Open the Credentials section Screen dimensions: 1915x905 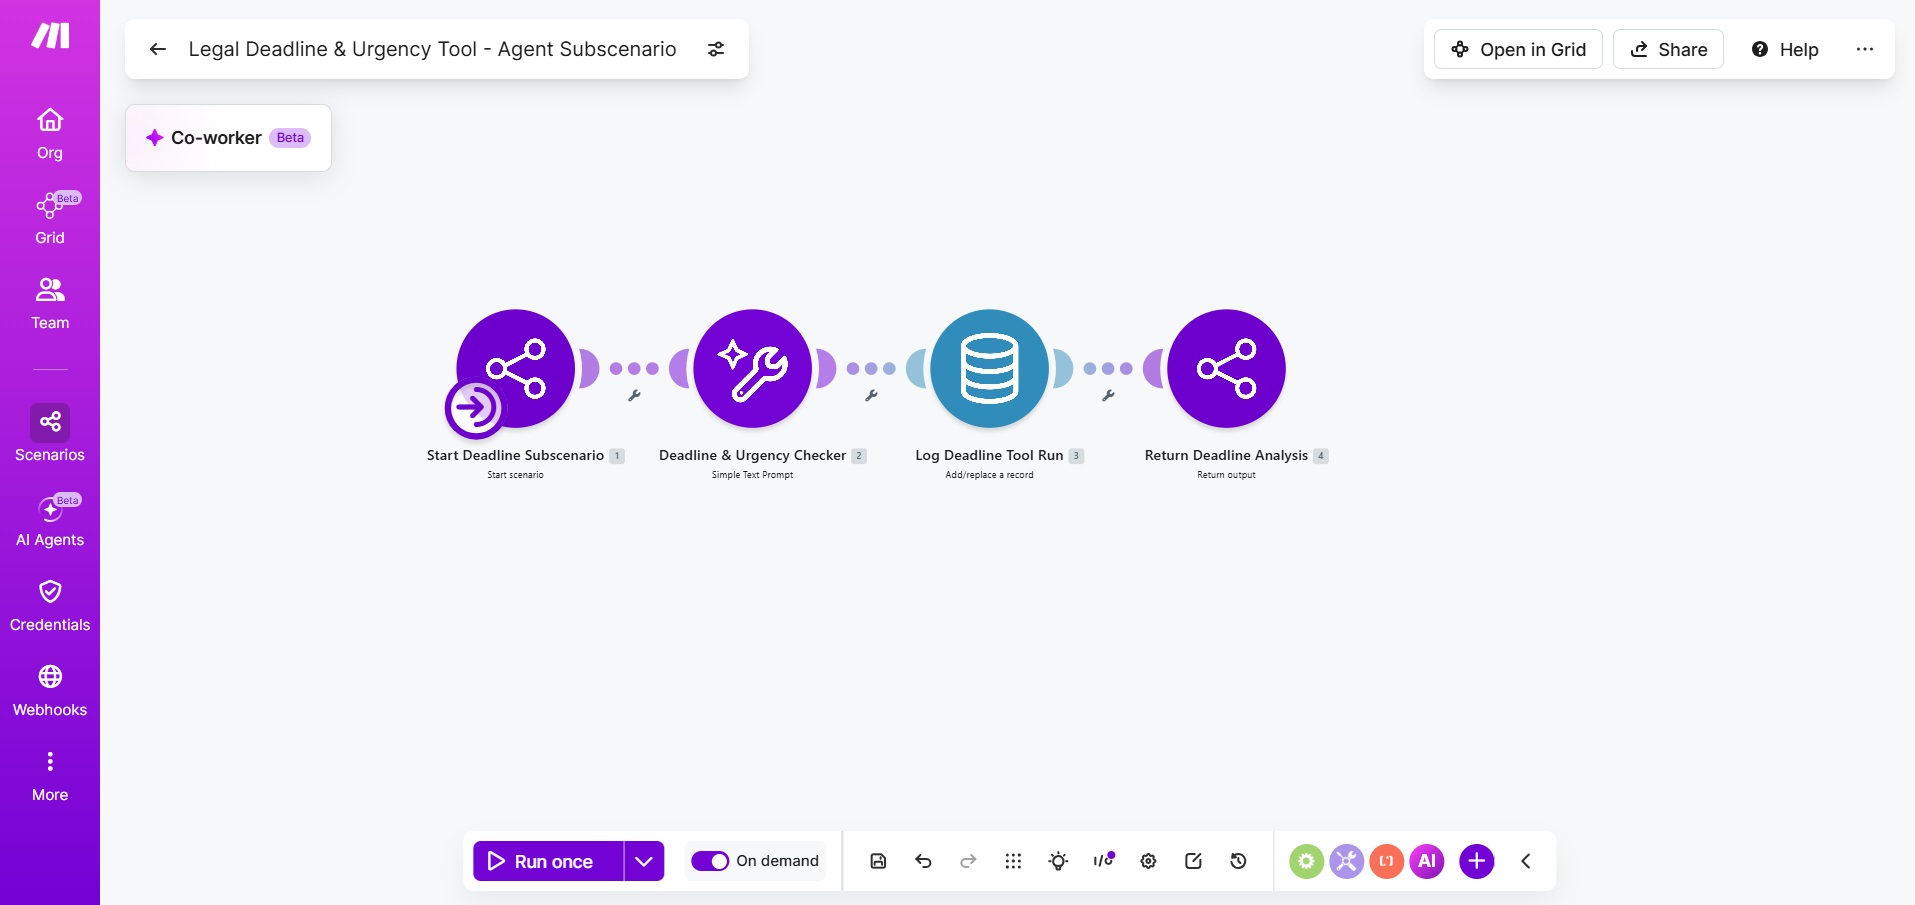click(x=50, y=606)
